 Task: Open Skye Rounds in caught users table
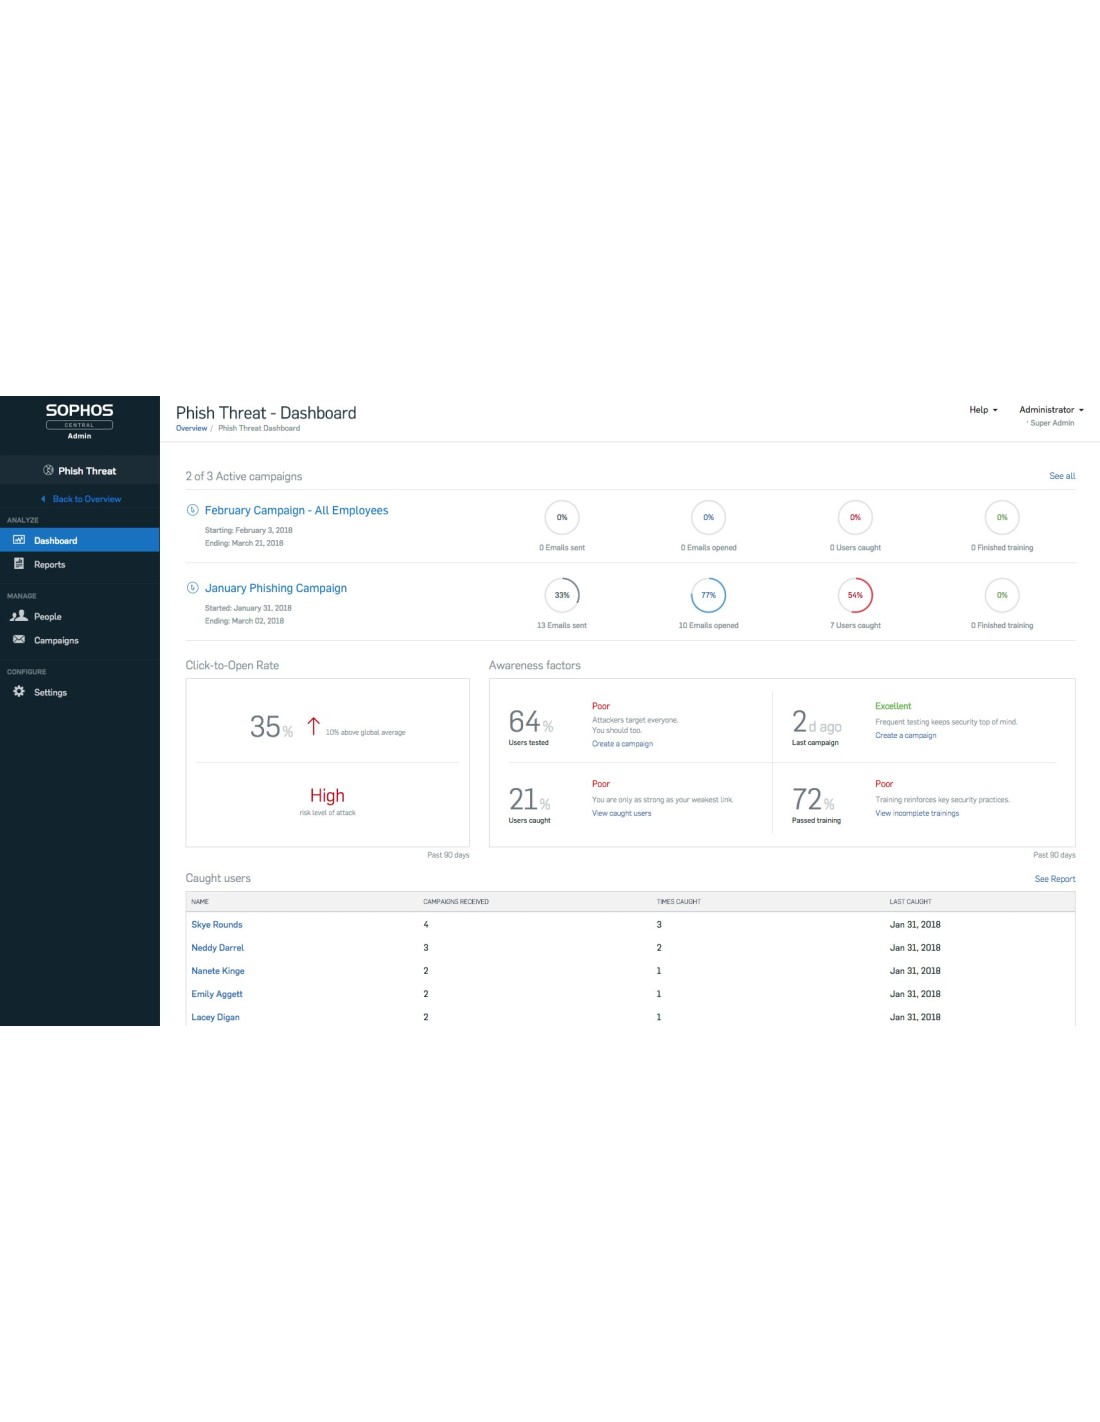coord(217,925)
